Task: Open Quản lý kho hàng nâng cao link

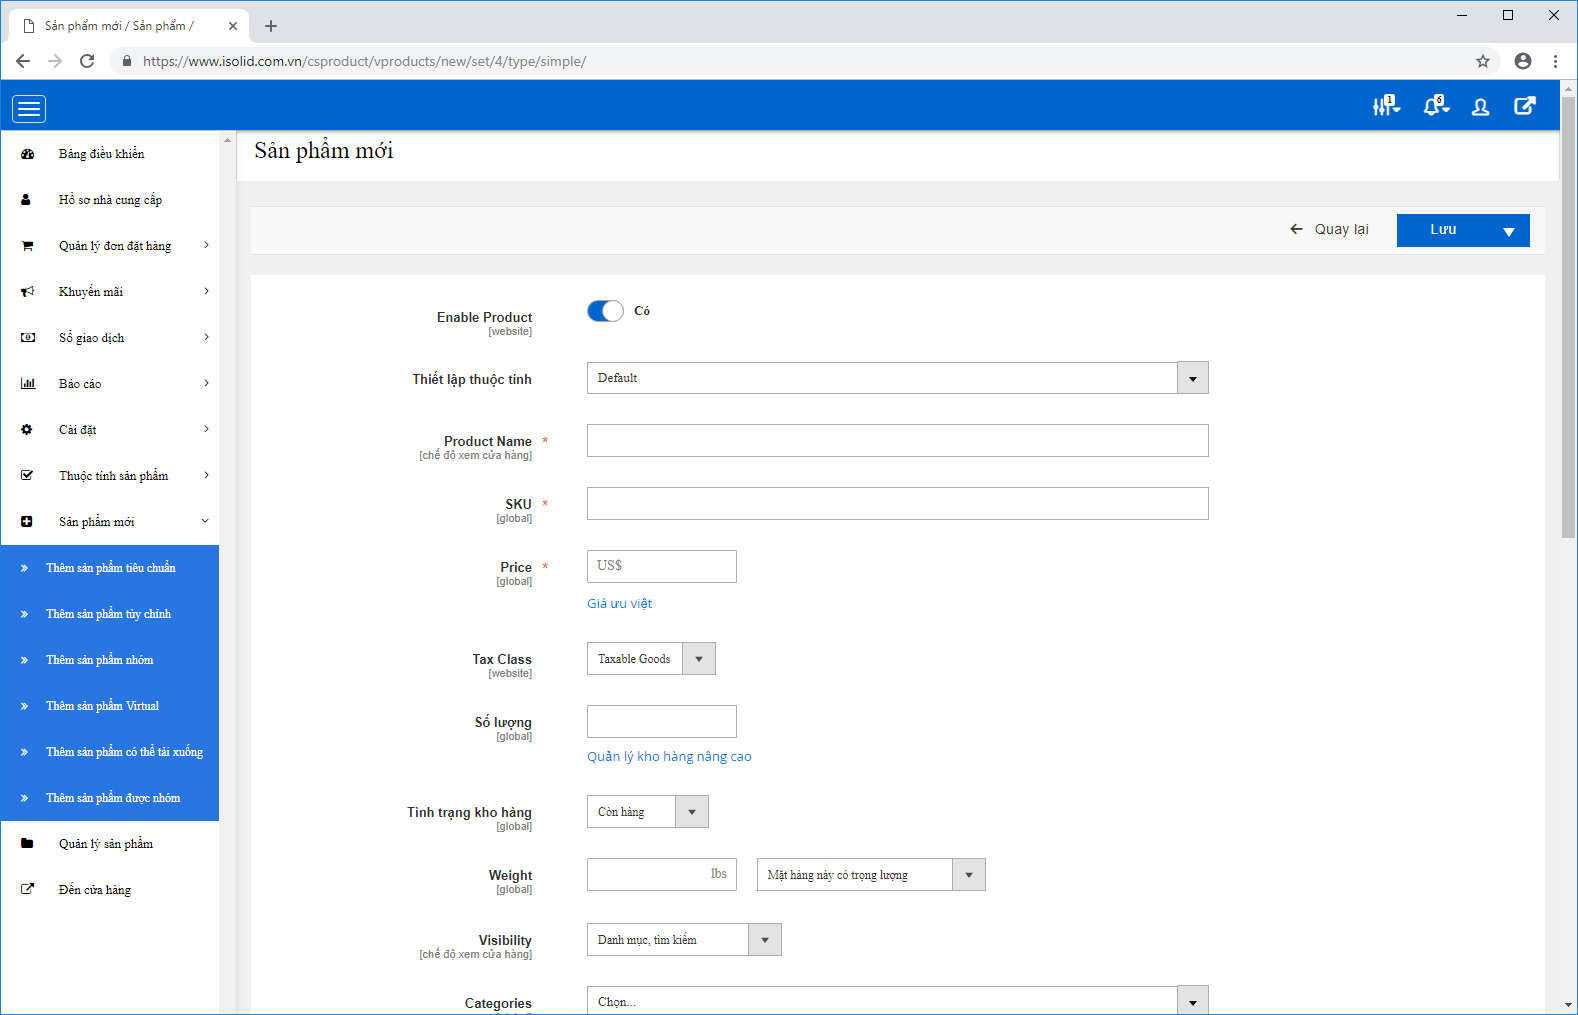Action: coord(669,757)
